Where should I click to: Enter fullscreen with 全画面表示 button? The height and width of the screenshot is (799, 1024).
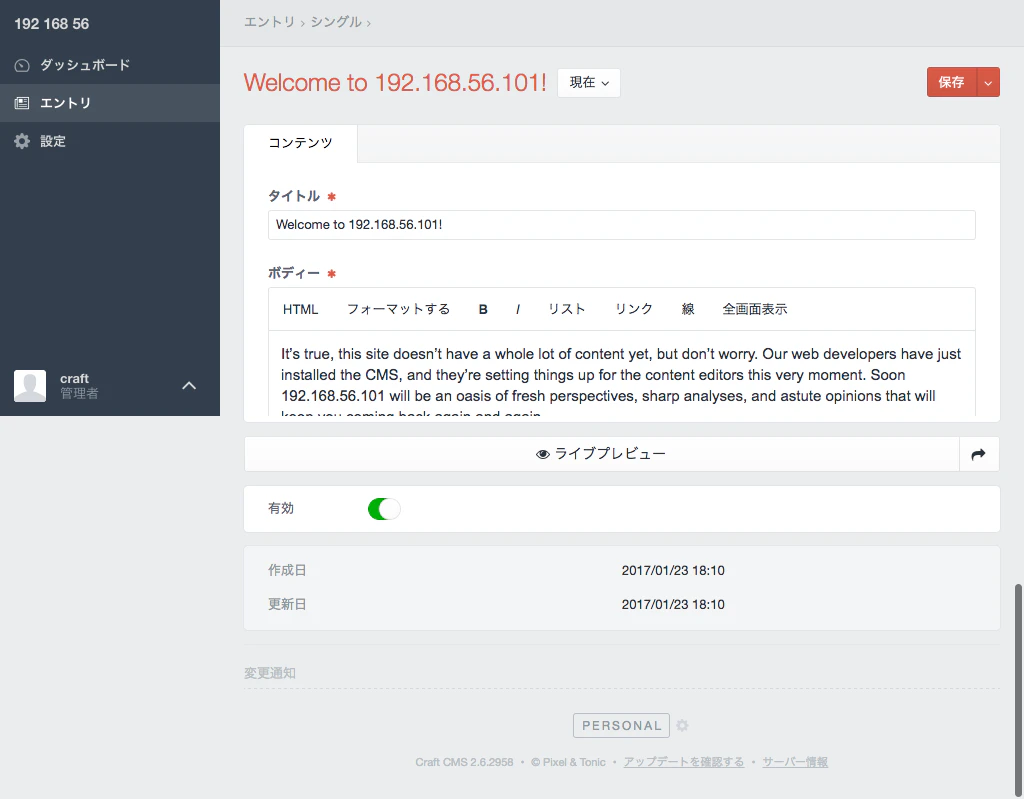[755, 309]
